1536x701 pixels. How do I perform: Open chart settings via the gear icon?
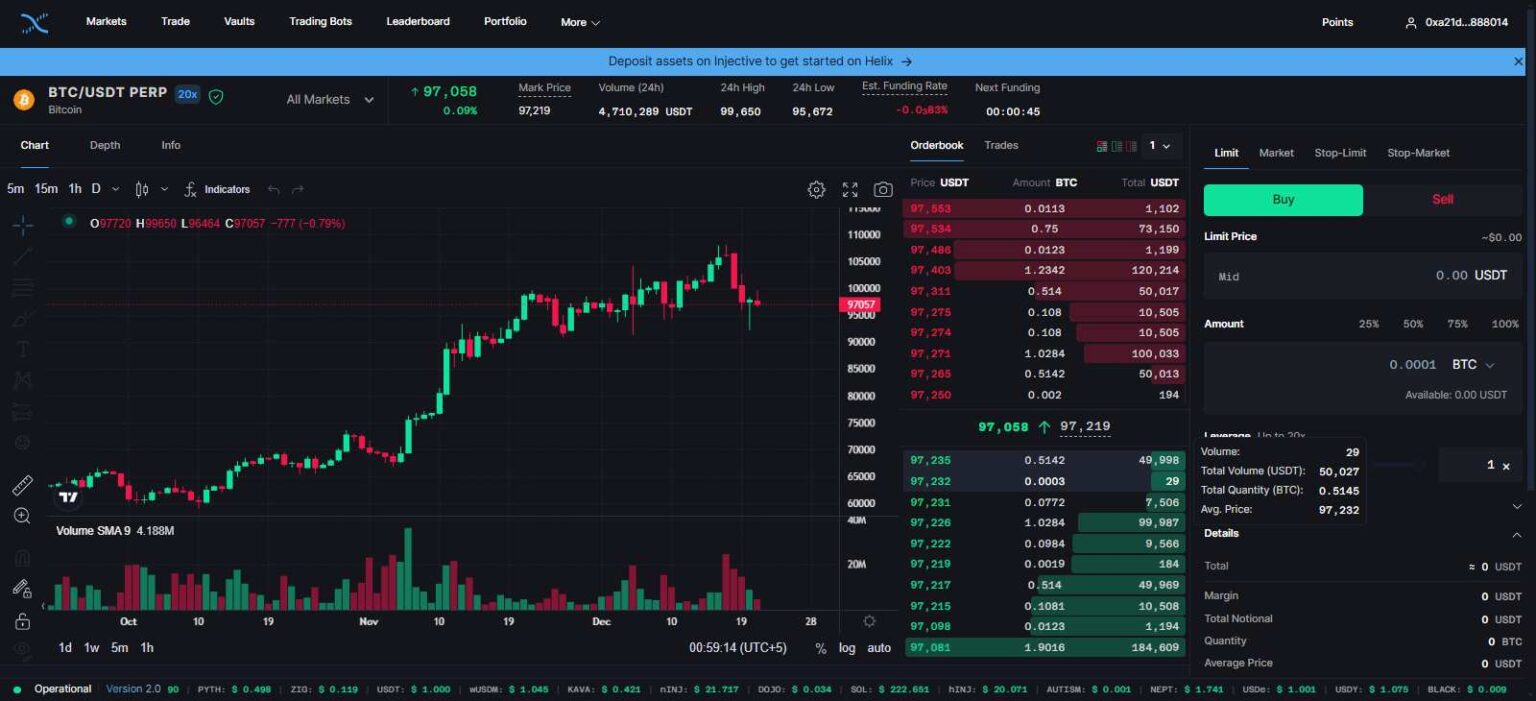[815, 189]
